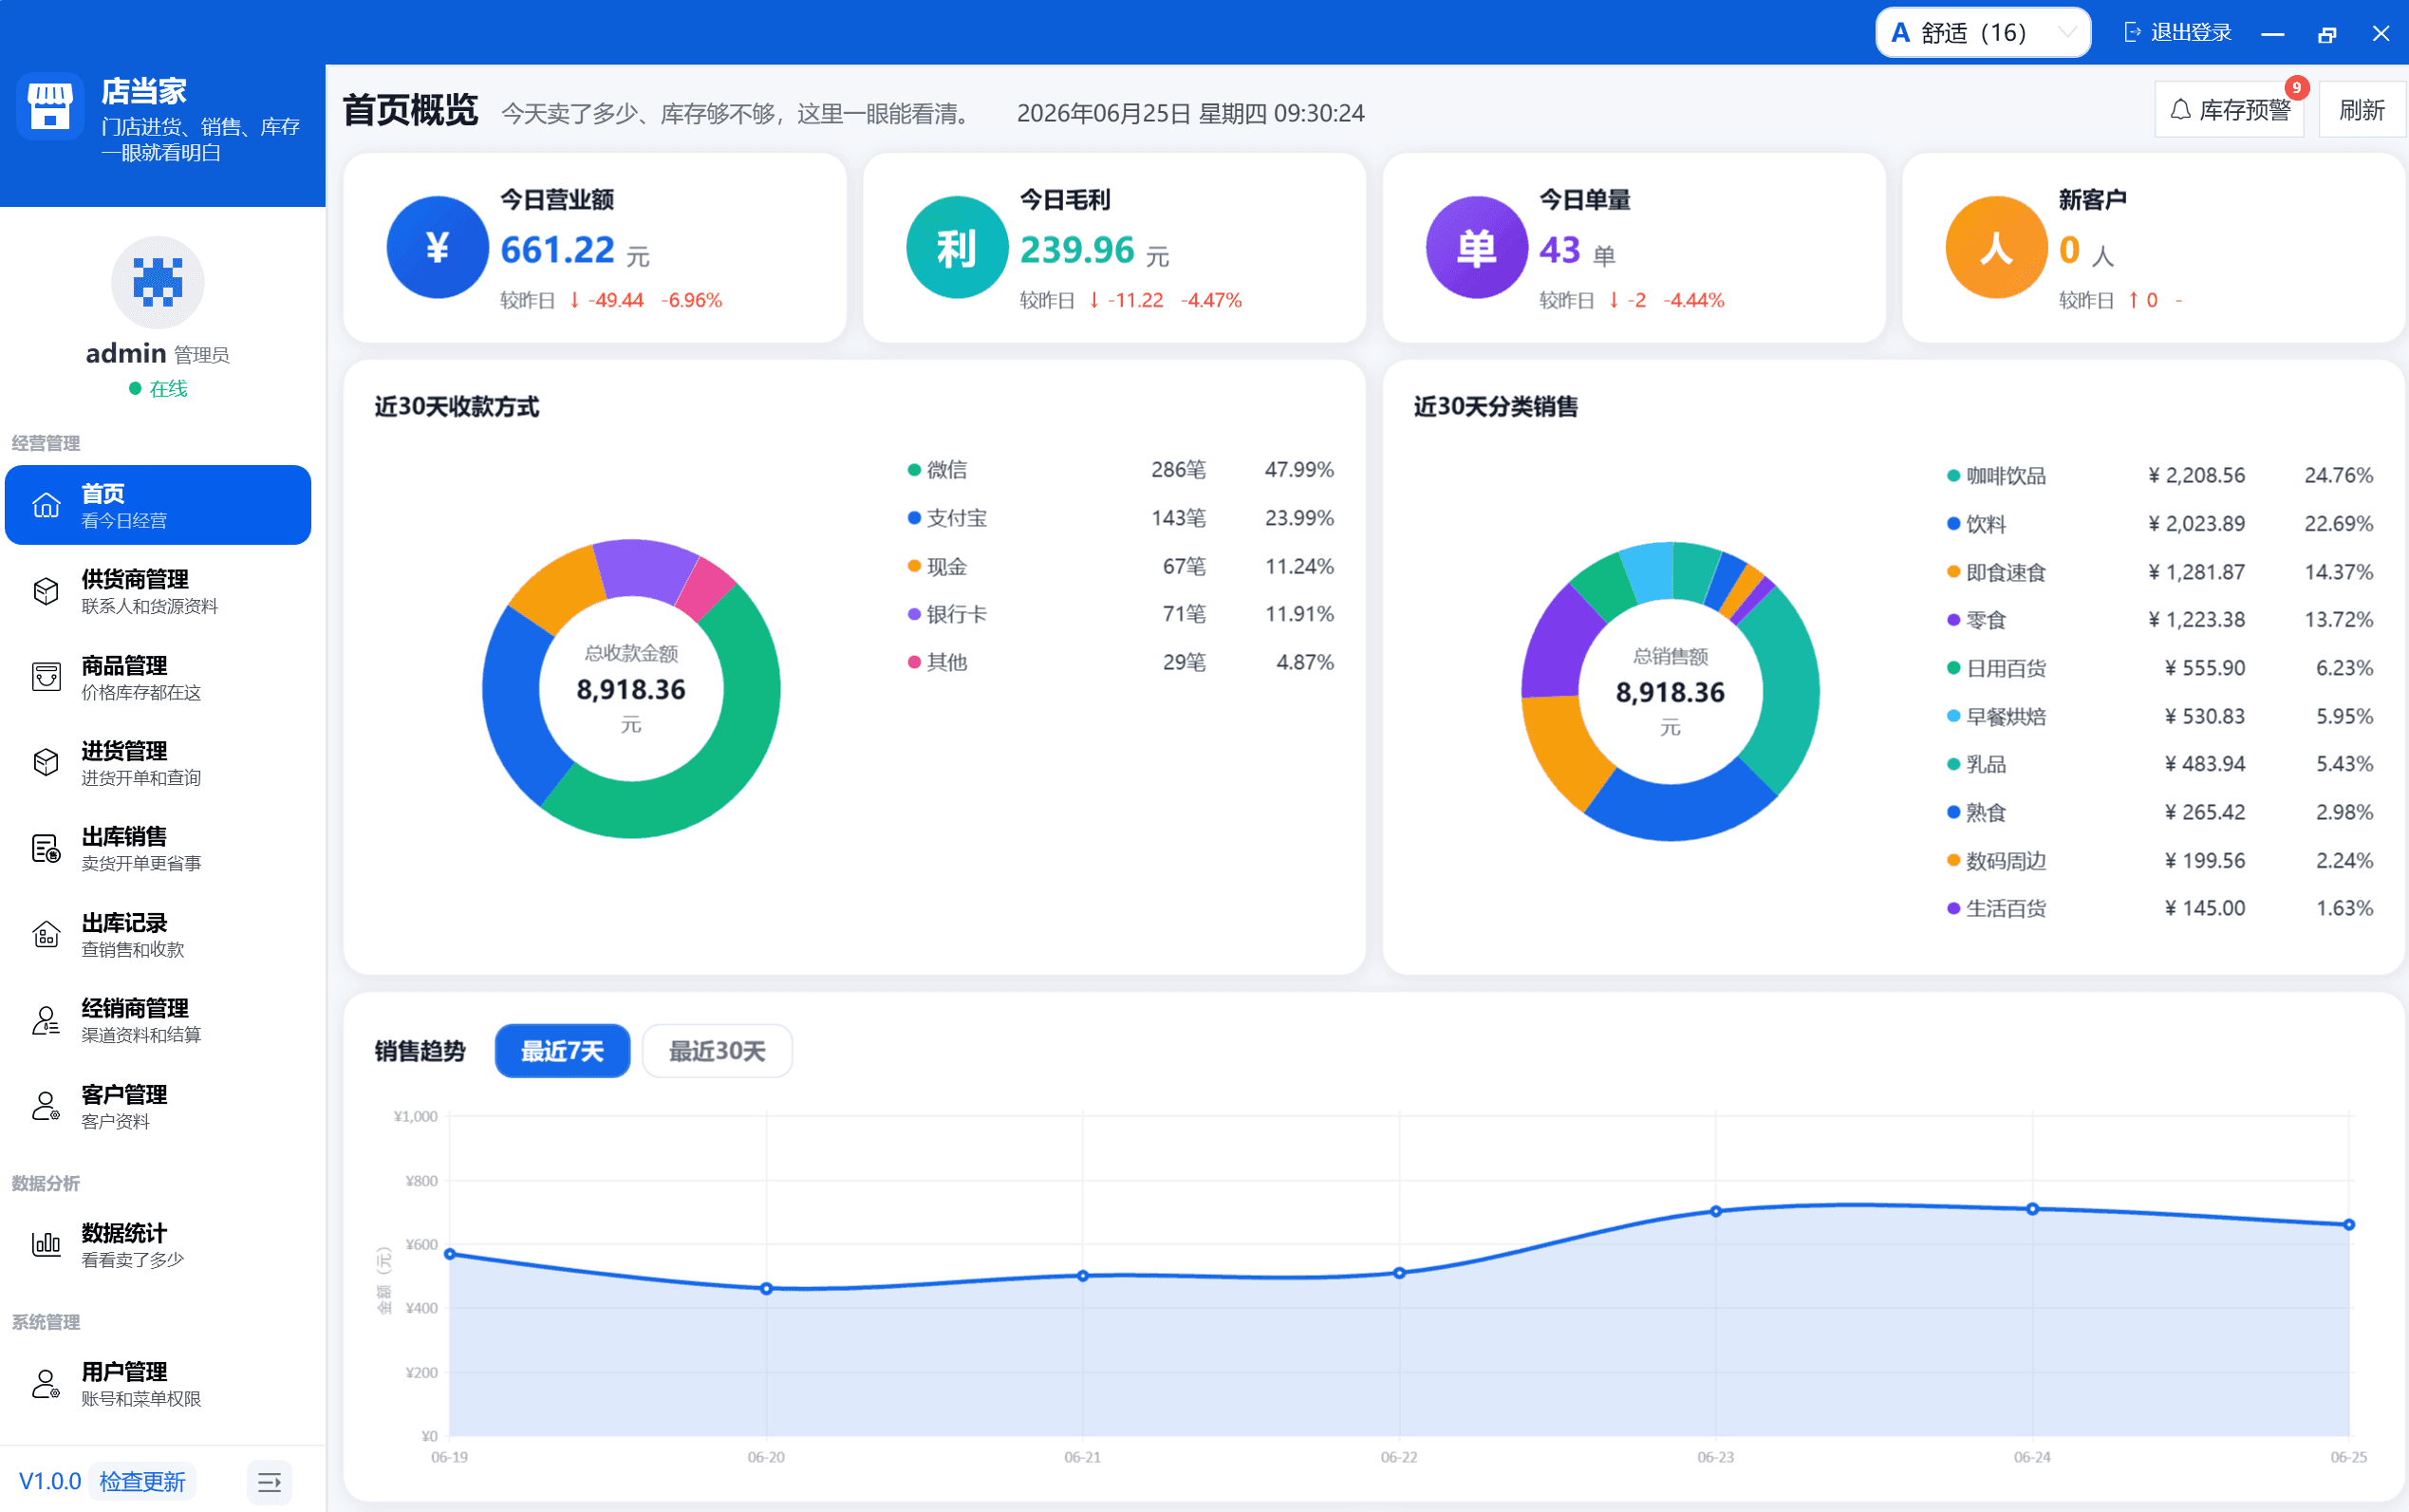Collapse sidebar using the menu fold icon
Image resolution: width=2409 pixels, height=1512 pixels.
point(269,1481)
